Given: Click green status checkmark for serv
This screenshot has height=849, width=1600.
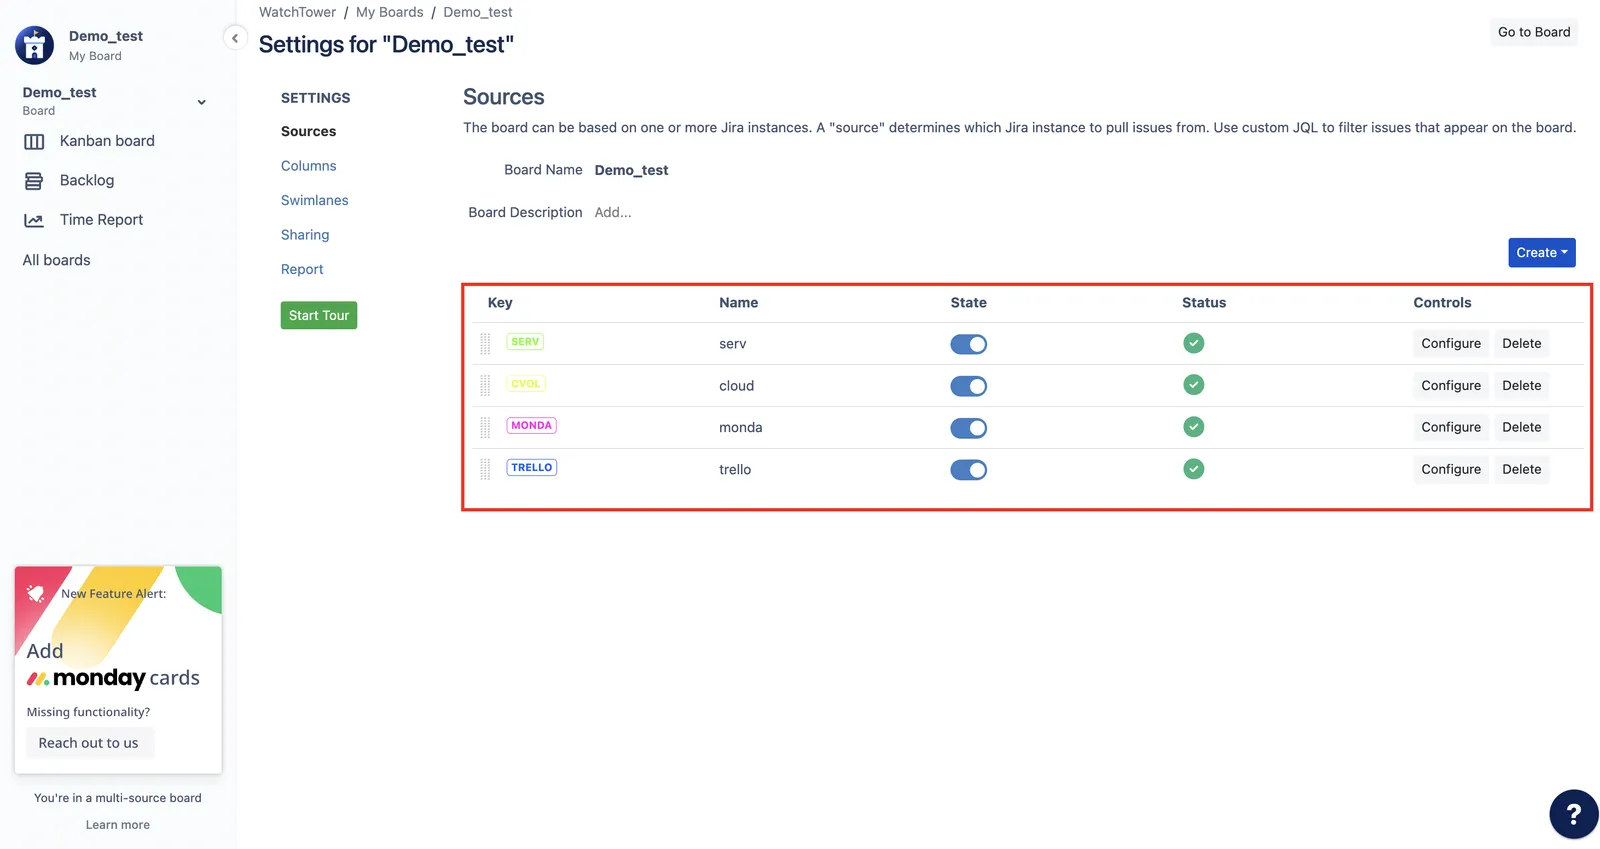Looking at the screenshot, I should pos(1193,343).
